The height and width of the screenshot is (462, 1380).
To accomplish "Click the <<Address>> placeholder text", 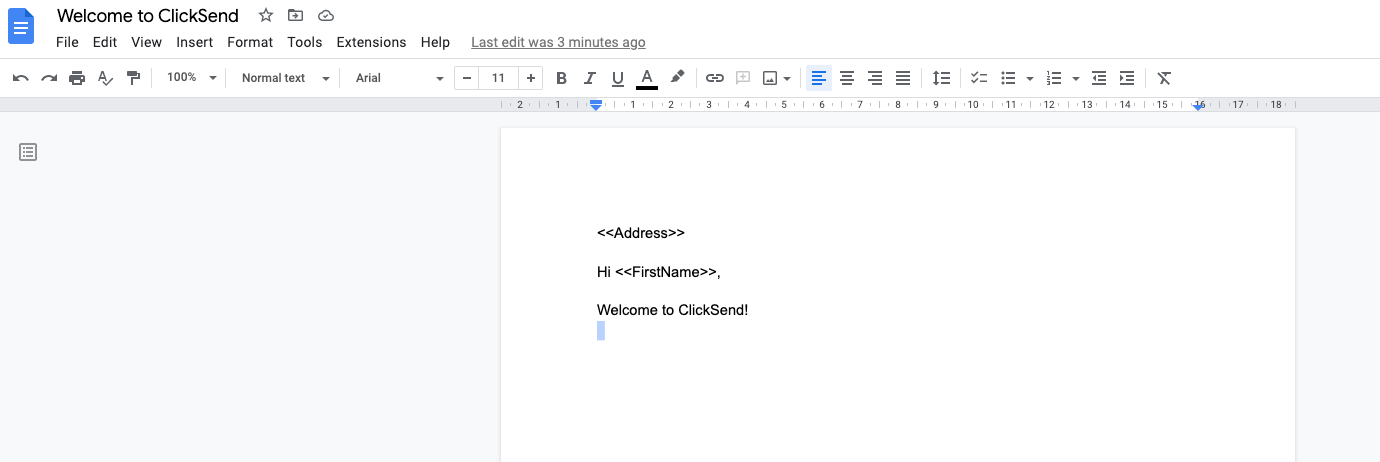I will point(641,233).
